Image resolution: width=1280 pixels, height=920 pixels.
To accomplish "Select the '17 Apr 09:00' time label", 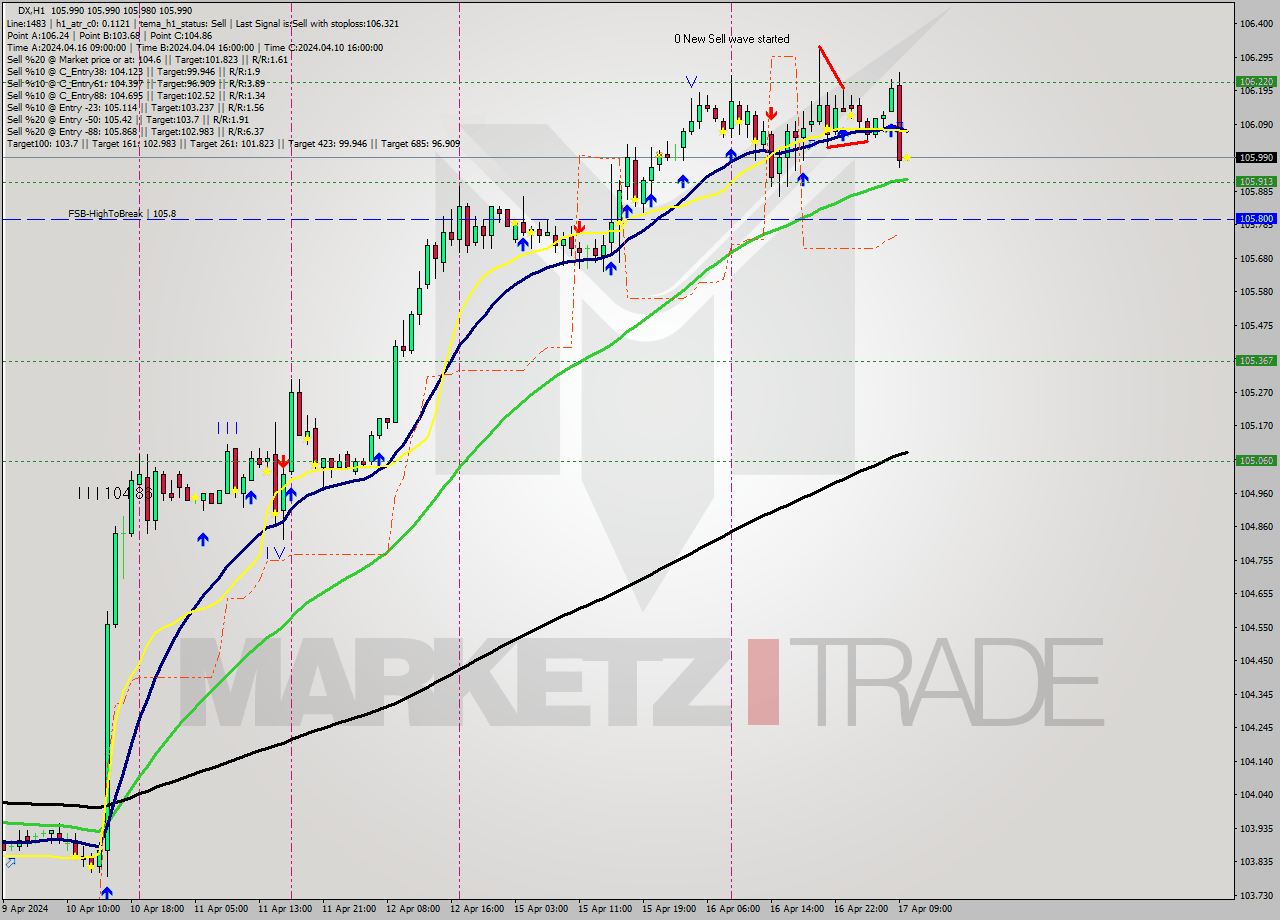I will 927,909.
